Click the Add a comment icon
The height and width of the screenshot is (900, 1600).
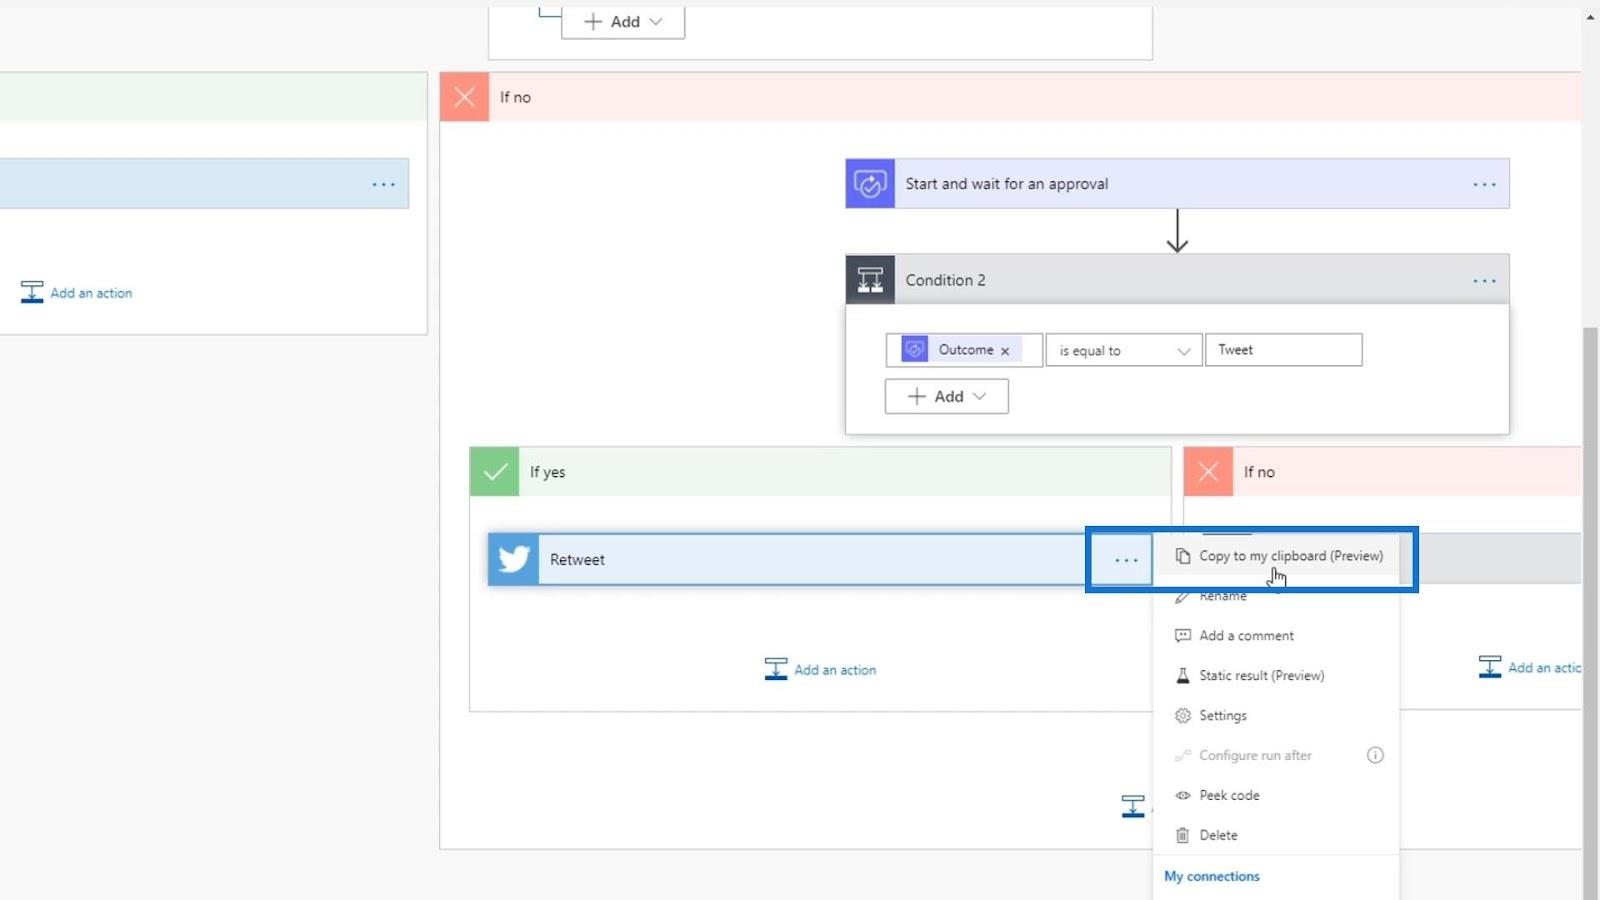coord(1183,636)
